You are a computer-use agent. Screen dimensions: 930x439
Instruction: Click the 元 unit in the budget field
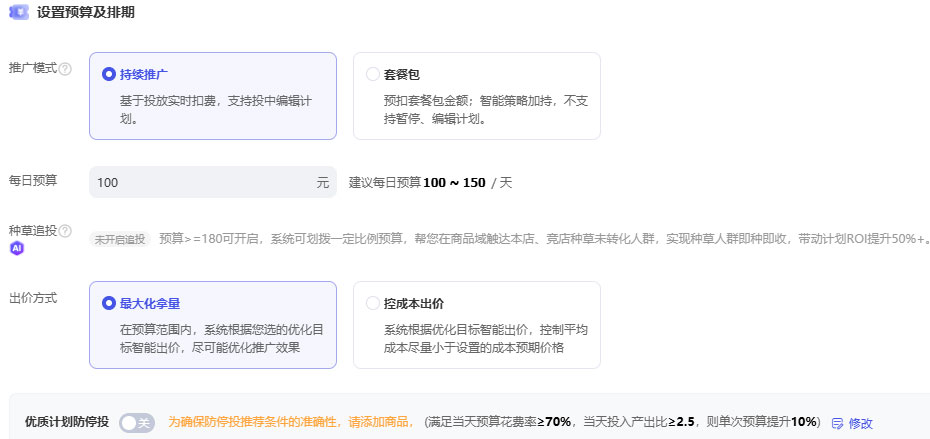[x=322, y=182]
